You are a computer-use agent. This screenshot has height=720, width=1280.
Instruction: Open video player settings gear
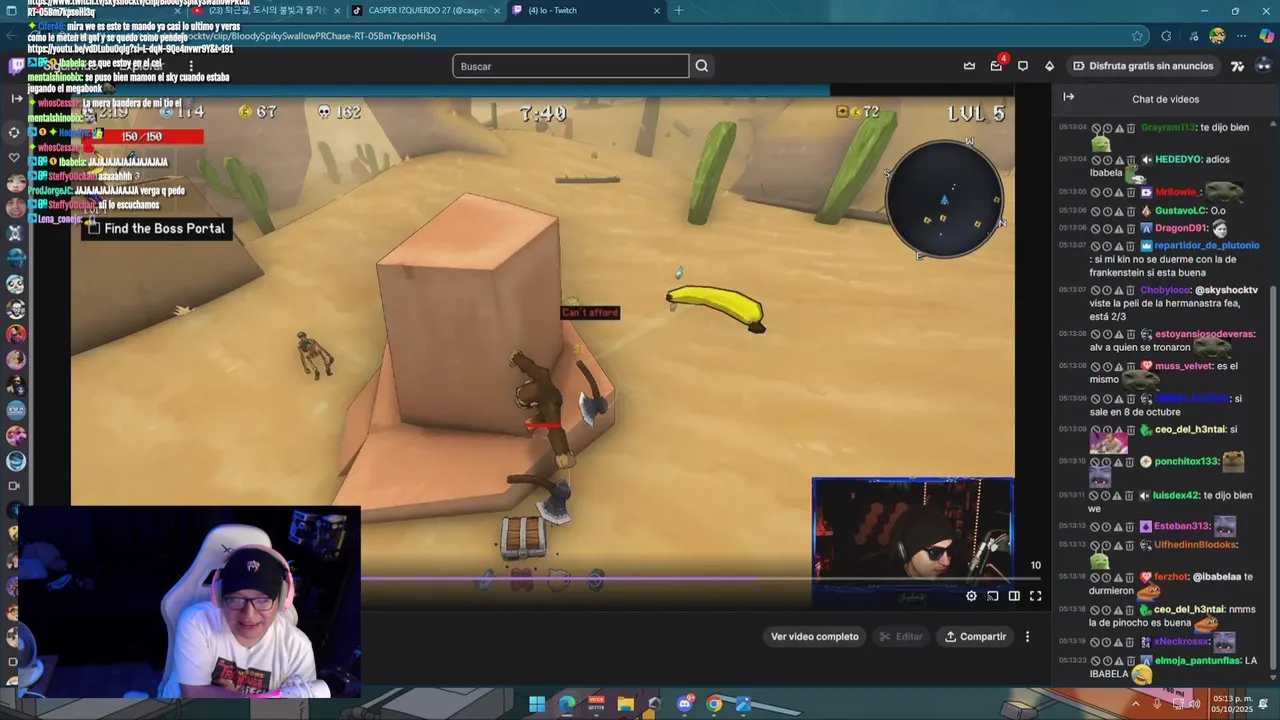971,596
